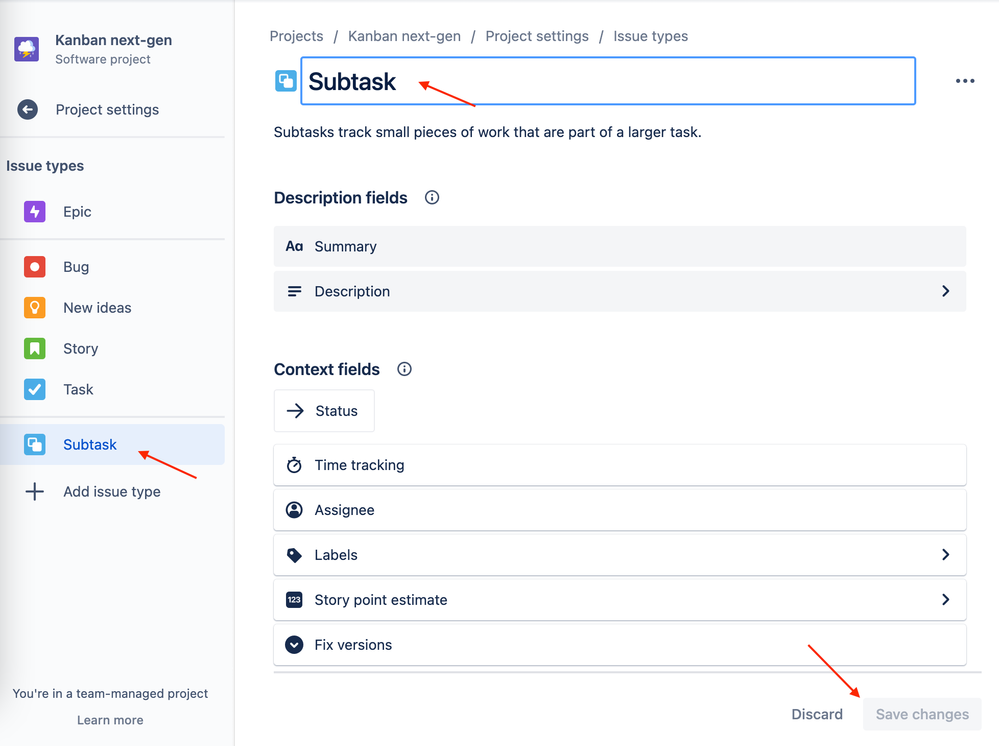Click the blue Task checkmark icon
999x746 pixels.
click(x=34, y=389)
